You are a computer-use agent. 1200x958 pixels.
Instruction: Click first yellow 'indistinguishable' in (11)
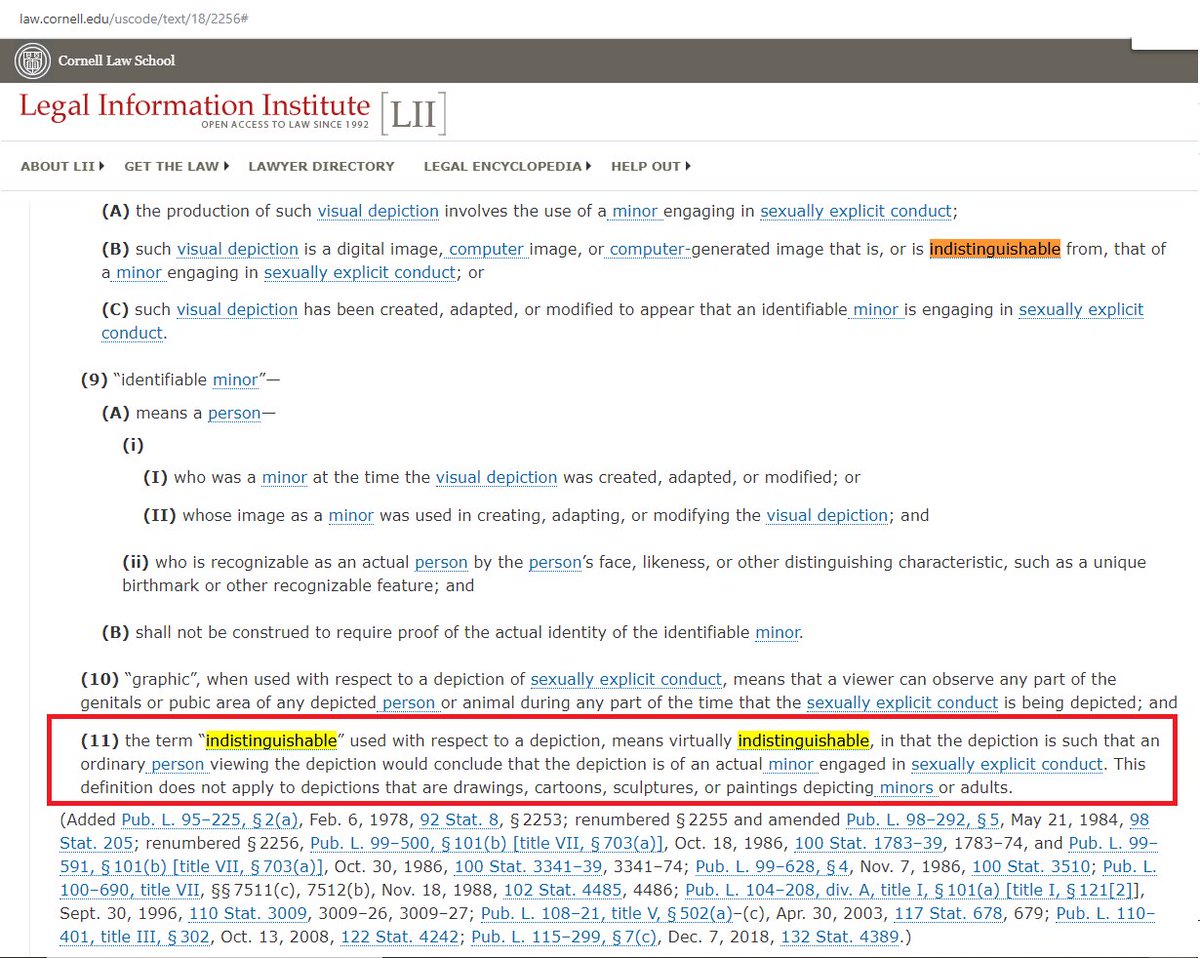click(270, 741)
